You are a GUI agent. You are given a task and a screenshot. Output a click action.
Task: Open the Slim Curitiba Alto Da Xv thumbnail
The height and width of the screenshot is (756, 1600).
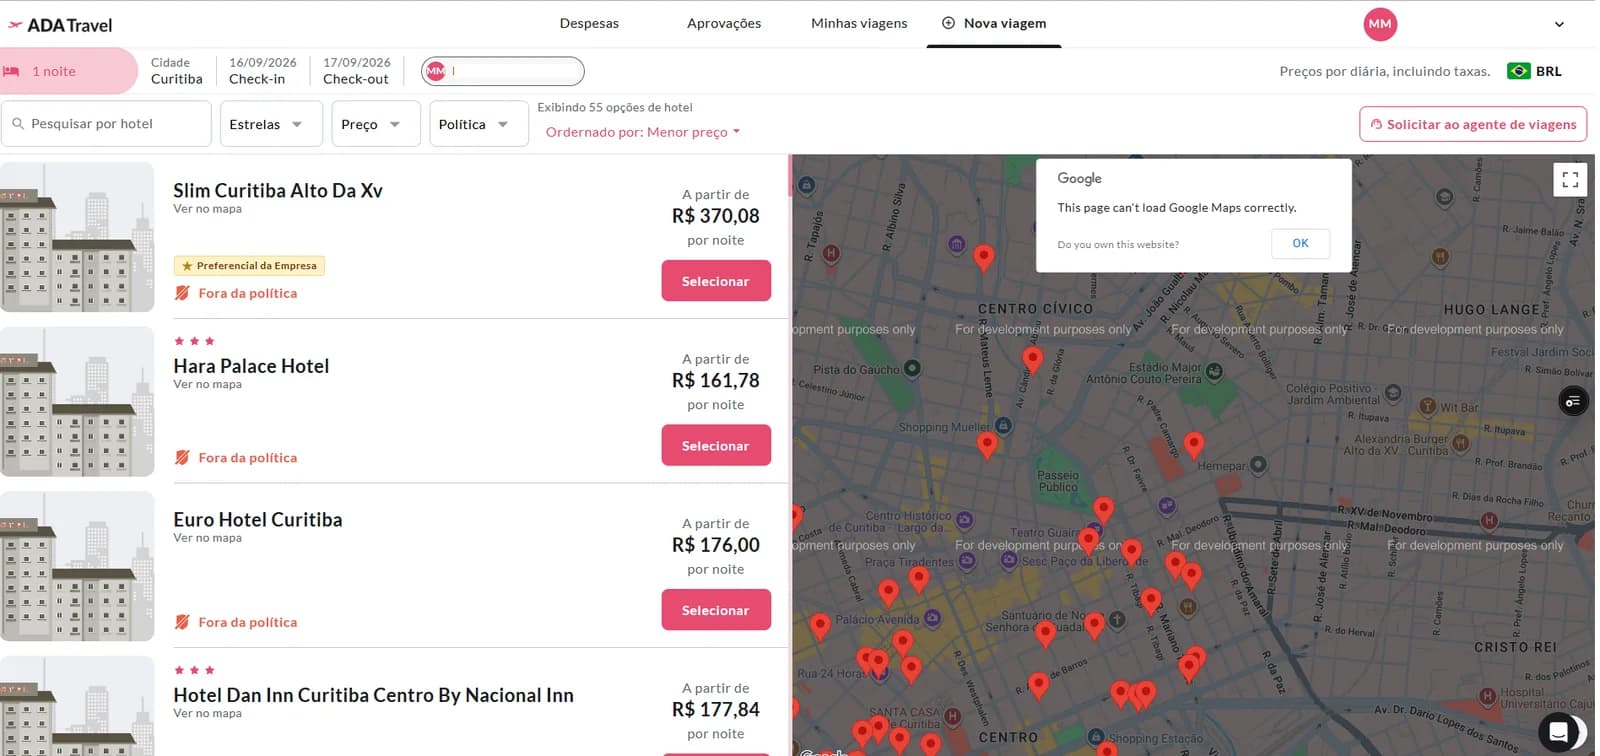(77, 237)
